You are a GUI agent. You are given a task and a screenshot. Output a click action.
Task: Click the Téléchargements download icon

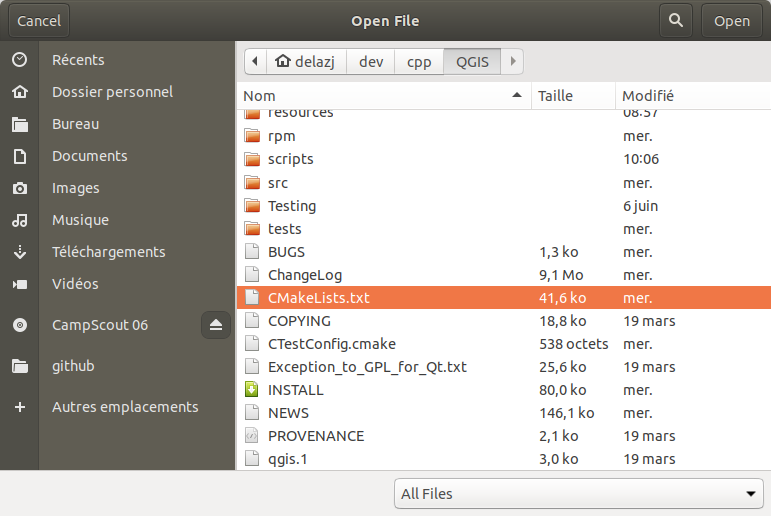(19, 252)
